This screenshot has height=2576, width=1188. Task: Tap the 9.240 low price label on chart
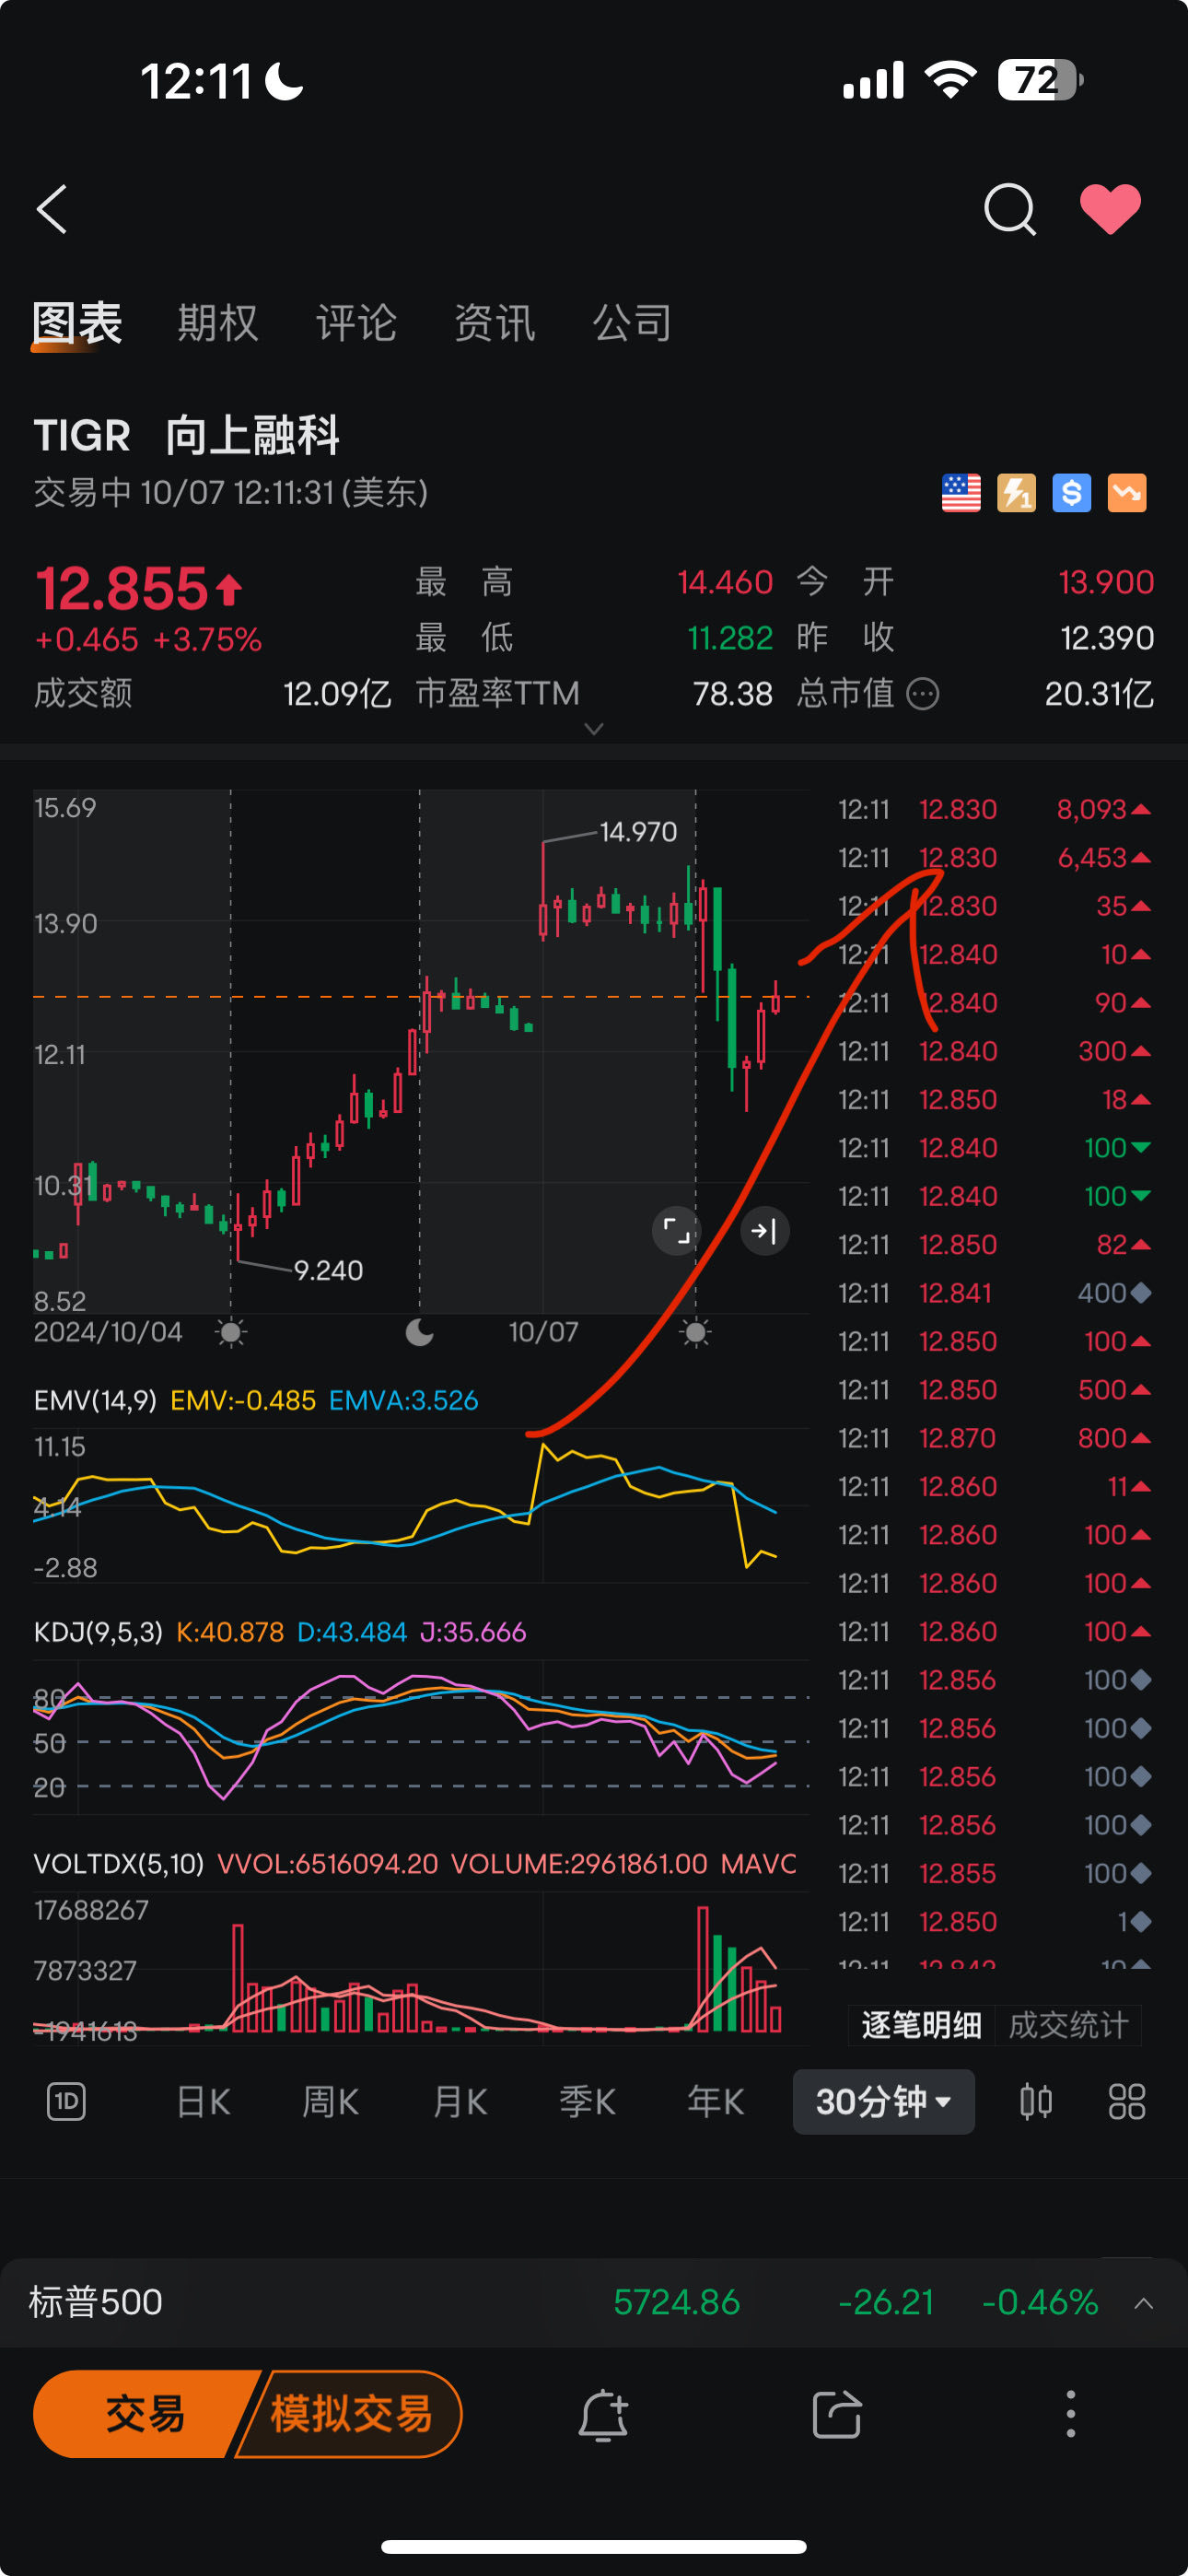(x=328, y=1270)
